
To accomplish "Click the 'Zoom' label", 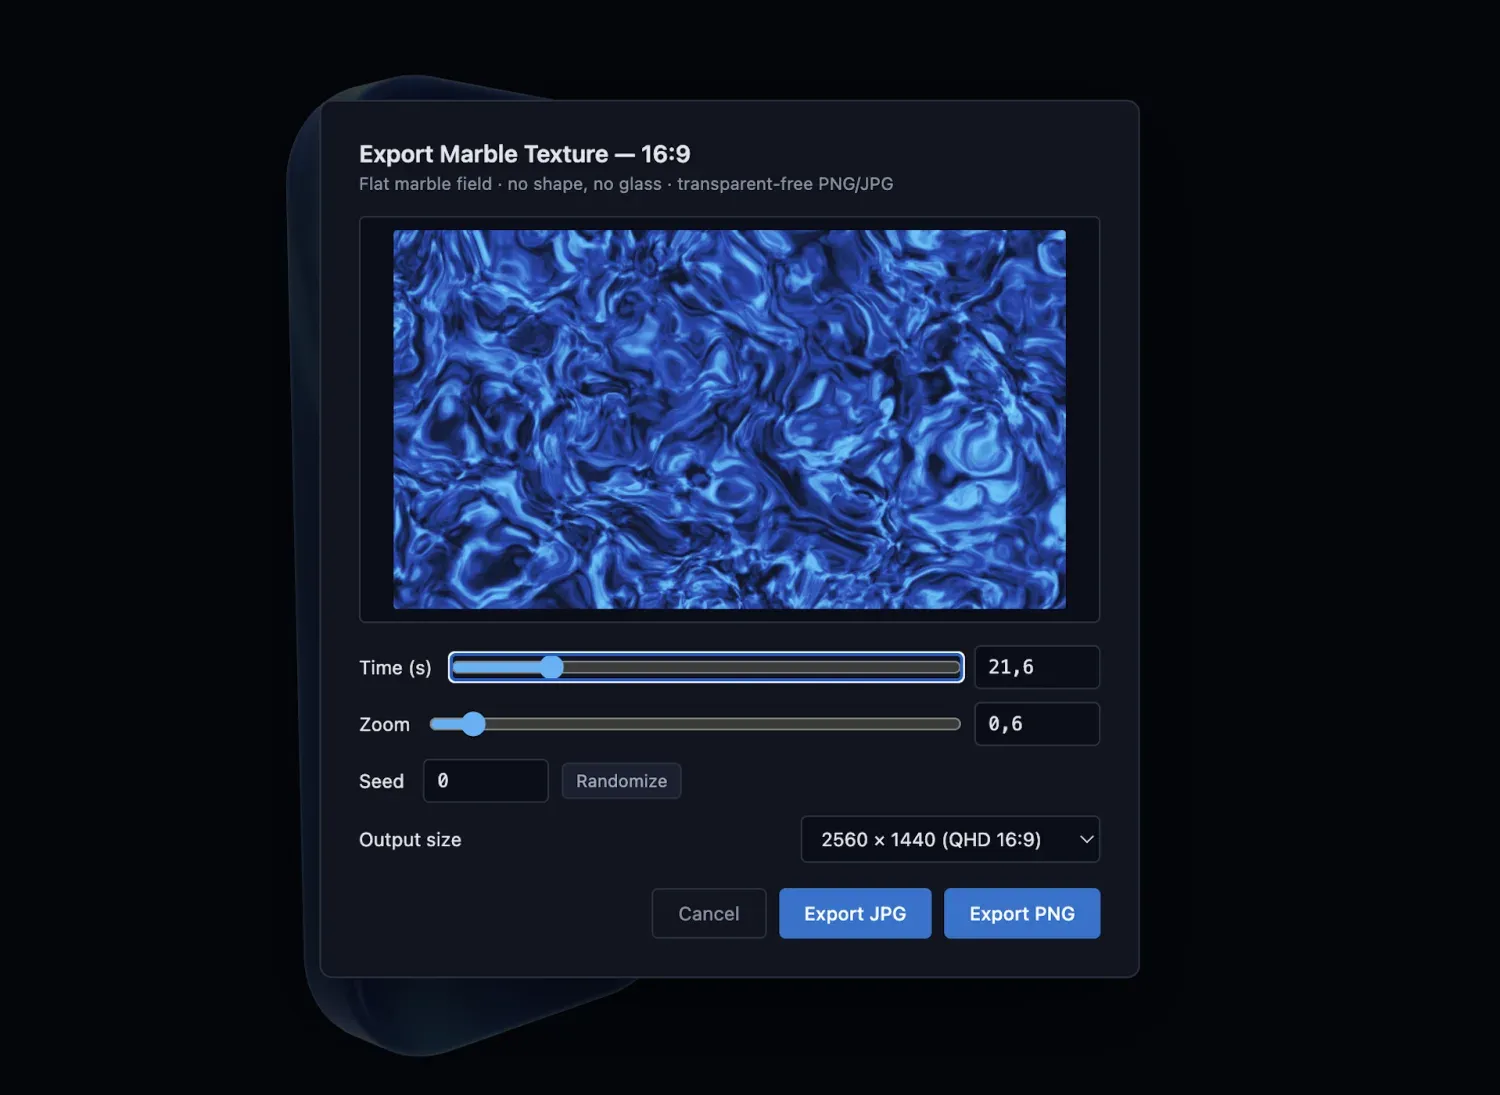I will pyautogui.click(x=384, y=725).
